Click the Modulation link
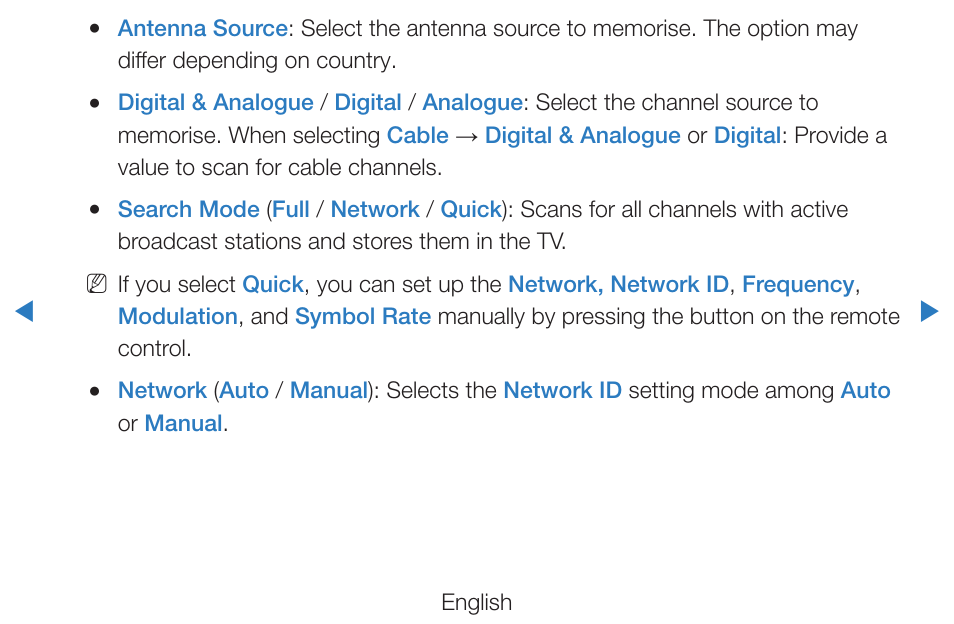 coord(178,316)
